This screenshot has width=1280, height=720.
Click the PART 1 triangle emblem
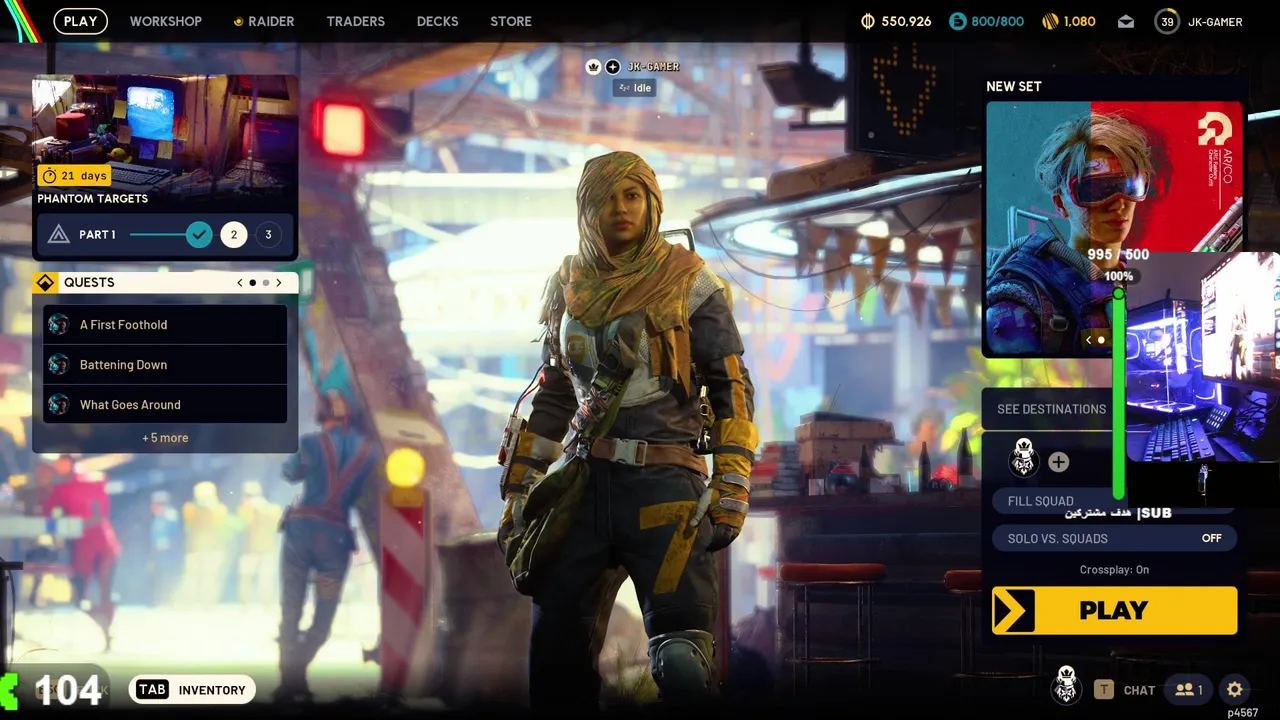(x=59, y=235)
